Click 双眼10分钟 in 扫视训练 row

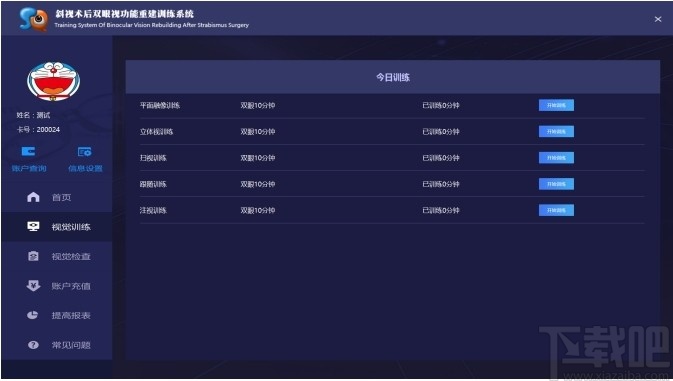pyautogui.click(x=258, y=158)
